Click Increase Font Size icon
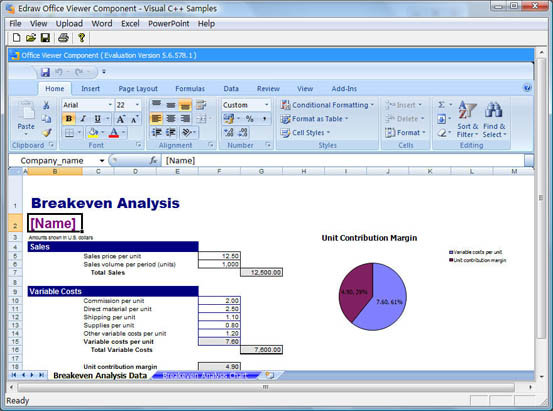The height and width of the screenshot is (411, 553). coord(121,119)
